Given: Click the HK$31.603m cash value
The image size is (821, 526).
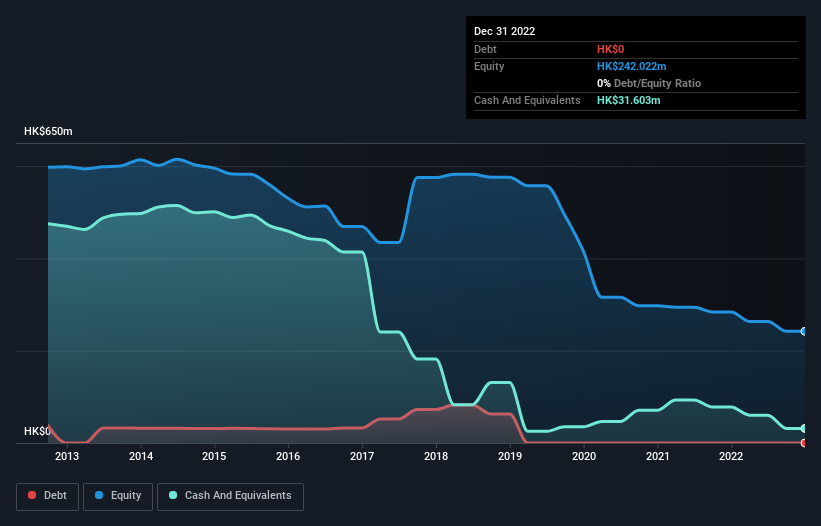Looking at the screenshot, I should click(628, 100).
